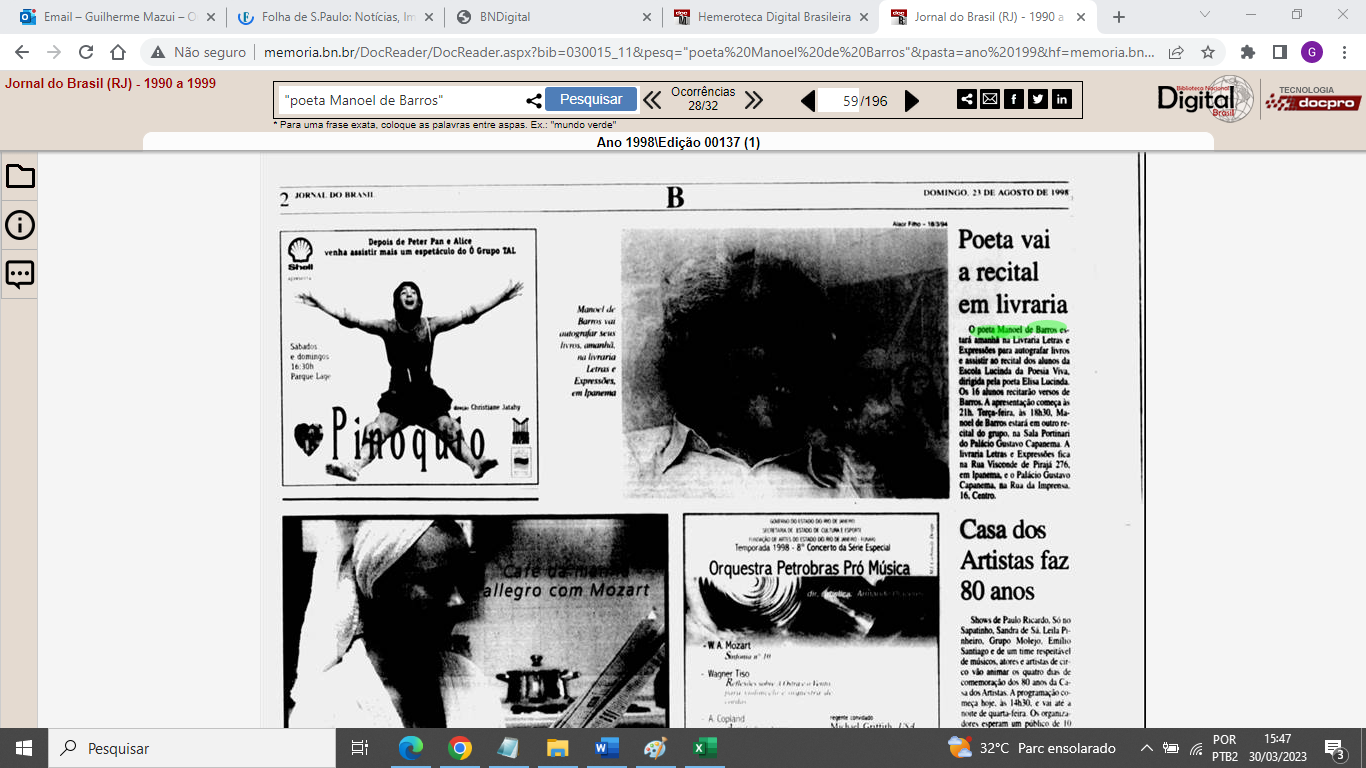Screen dimensions: 1366x768
Task: Open Microsoft Excel from taskbar
Action: point(705,748)
